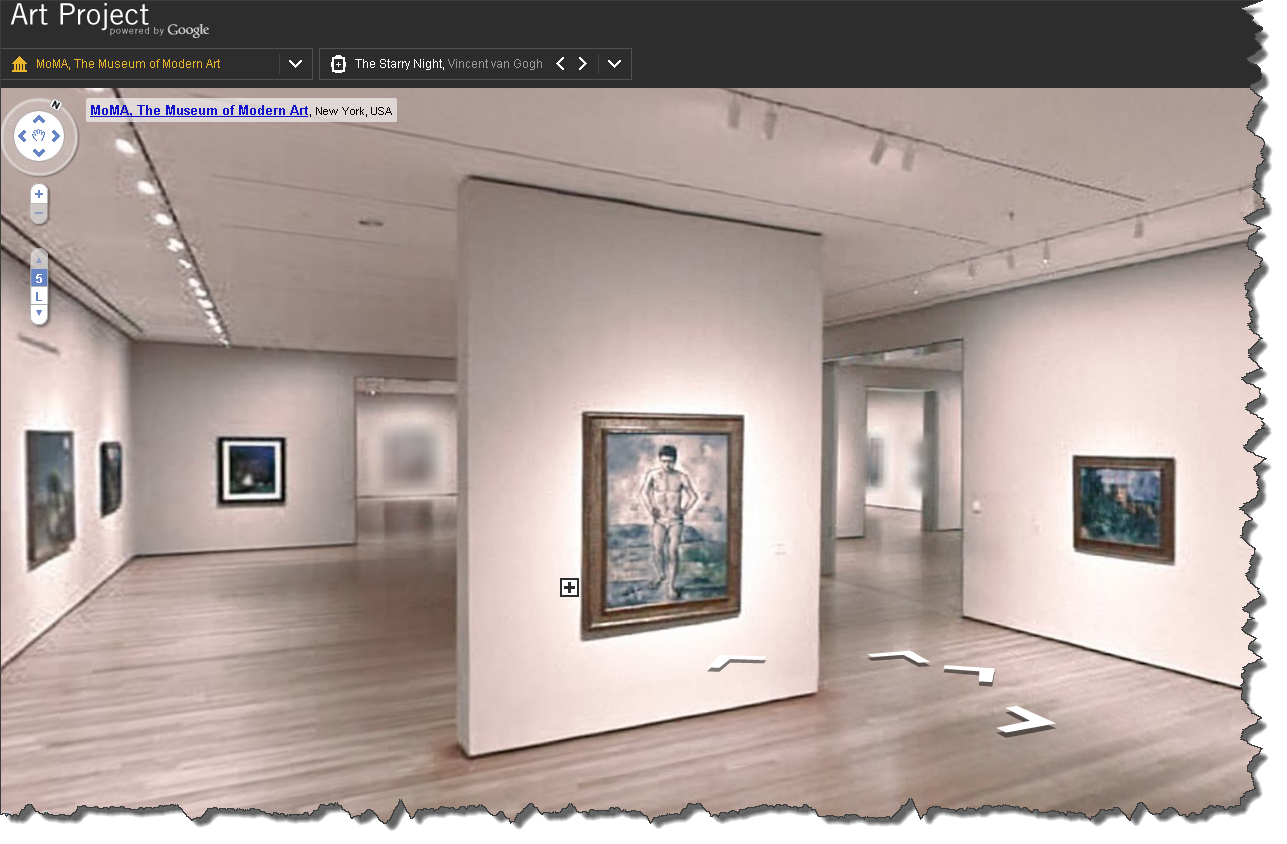
Task: Click the museum building icon in the top bar
Action: [18, 63]
